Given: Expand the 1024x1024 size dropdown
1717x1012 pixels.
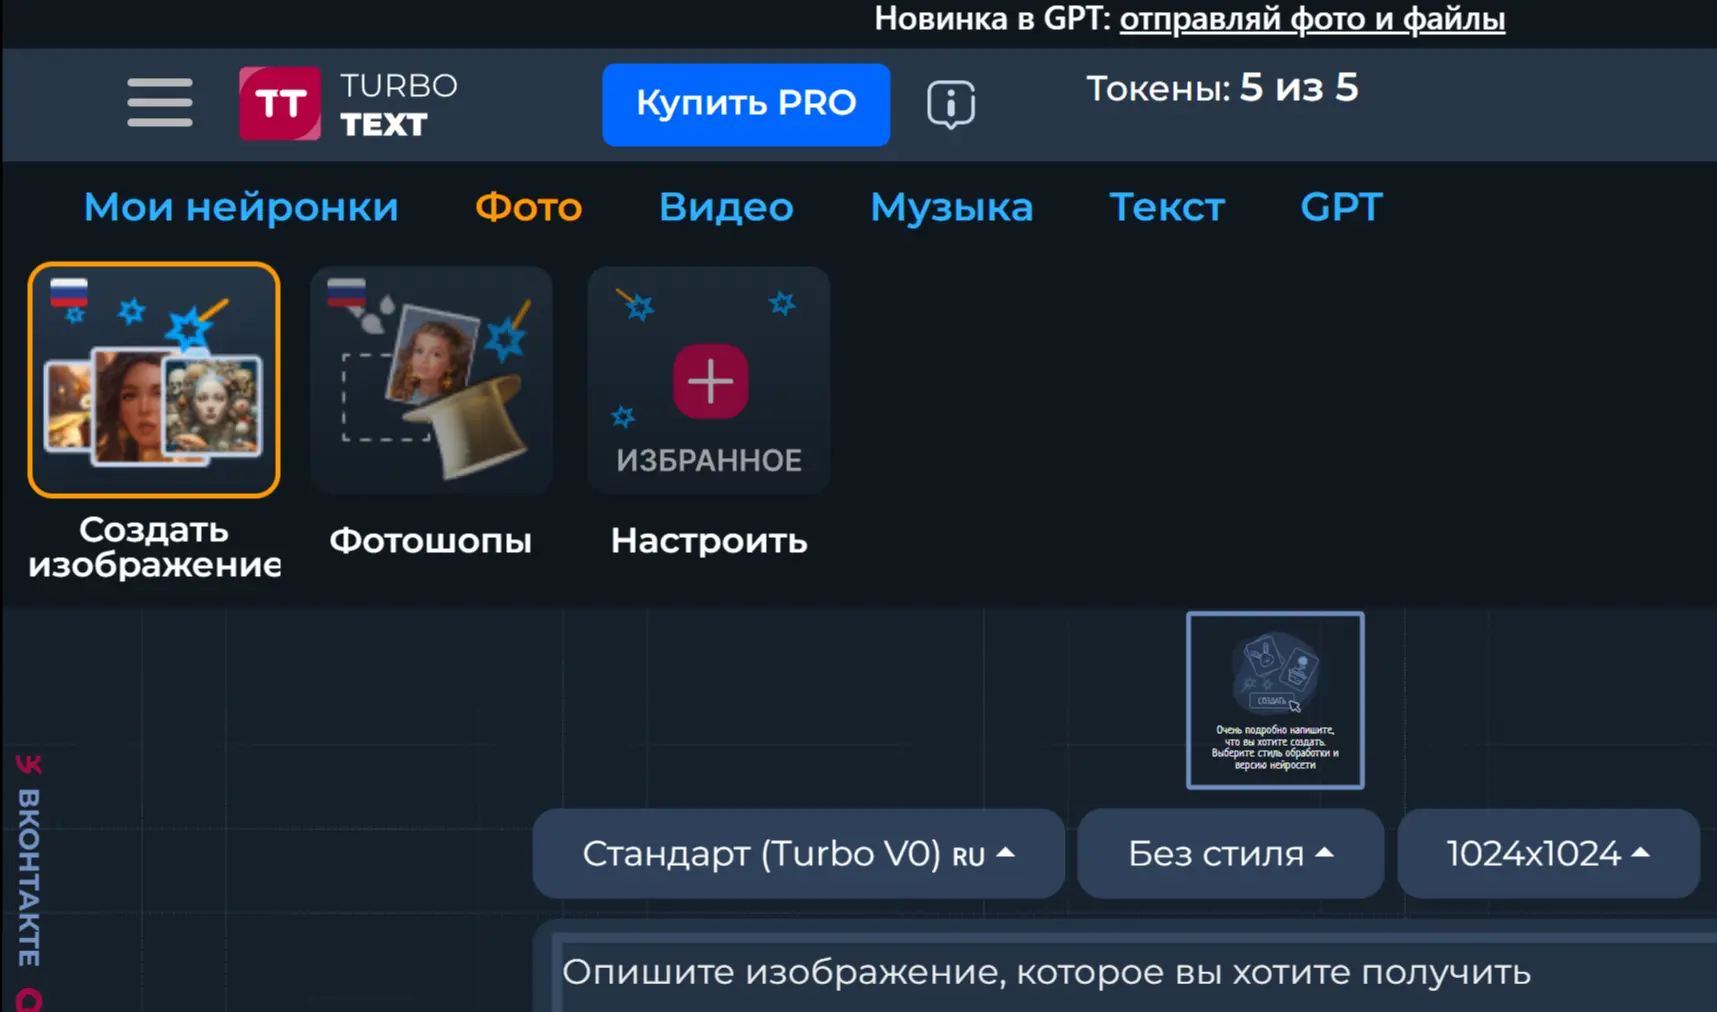Looking at the screenshot, I should tap(1547, 854).
